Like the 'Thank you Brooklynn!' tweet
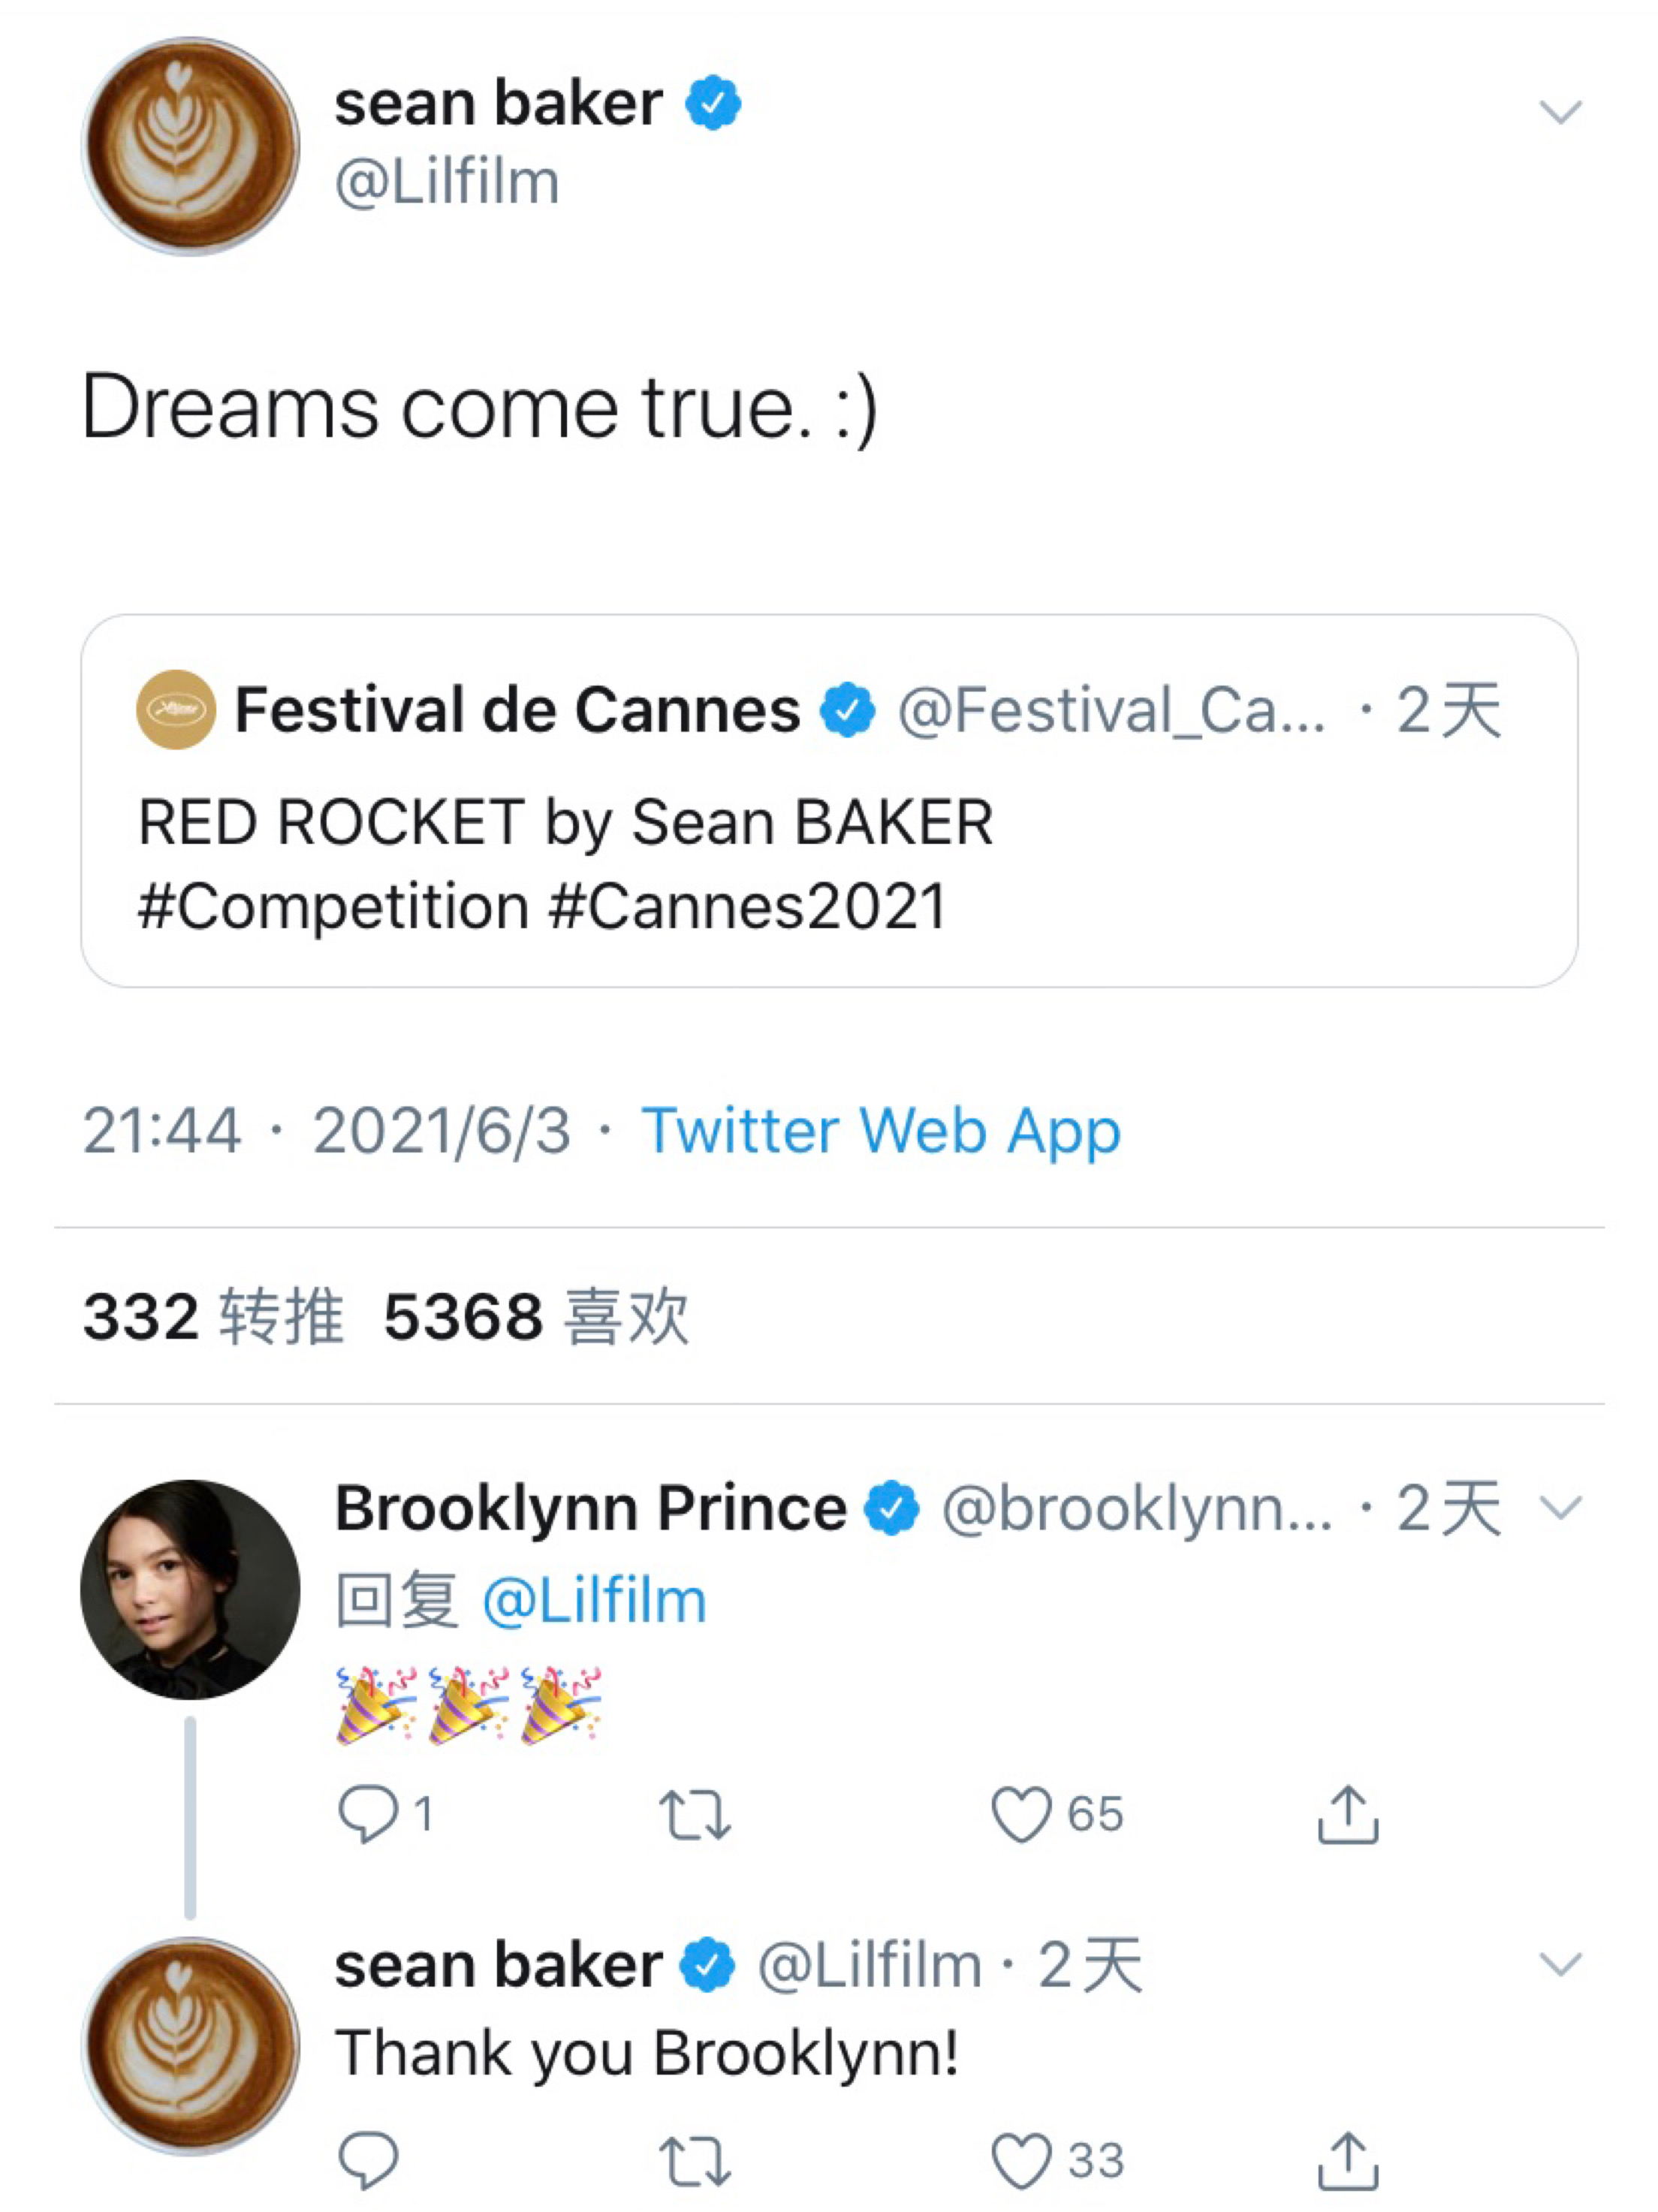 click(x=1021, y=2160)
